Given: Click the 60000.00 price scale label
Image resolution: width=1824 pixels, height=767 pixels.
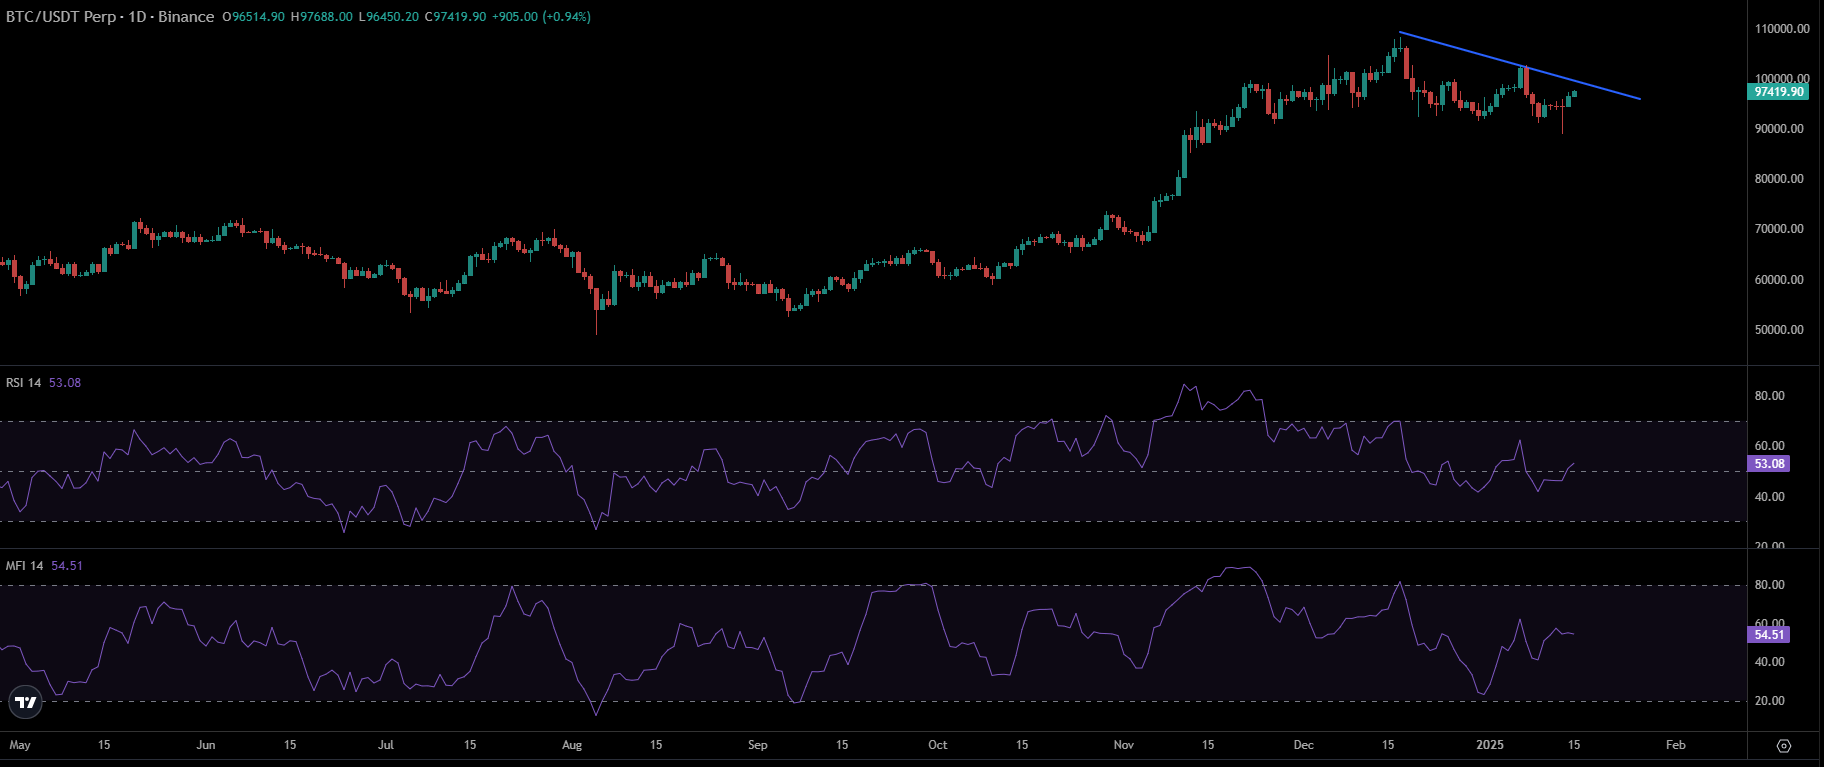Looking at the screenshot, I should tap(1779, 280).
